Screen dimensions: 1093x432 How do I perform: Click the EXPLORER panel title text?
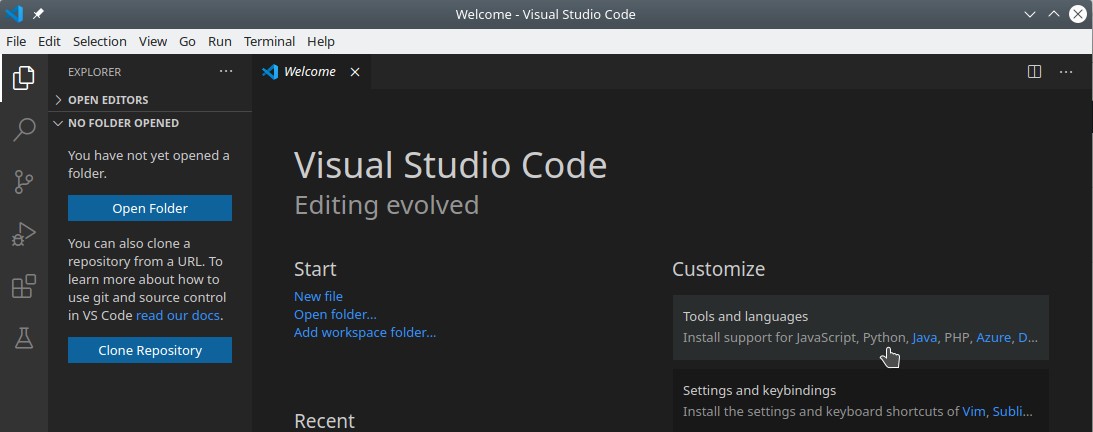coord(94,72)
